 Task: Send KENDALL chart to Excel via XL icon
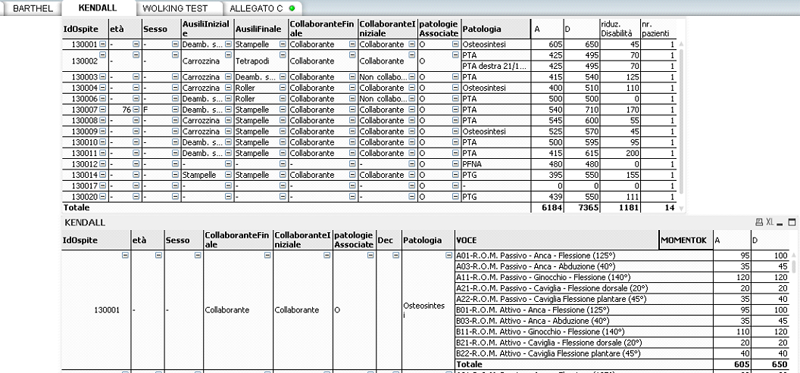pos(770,222)
